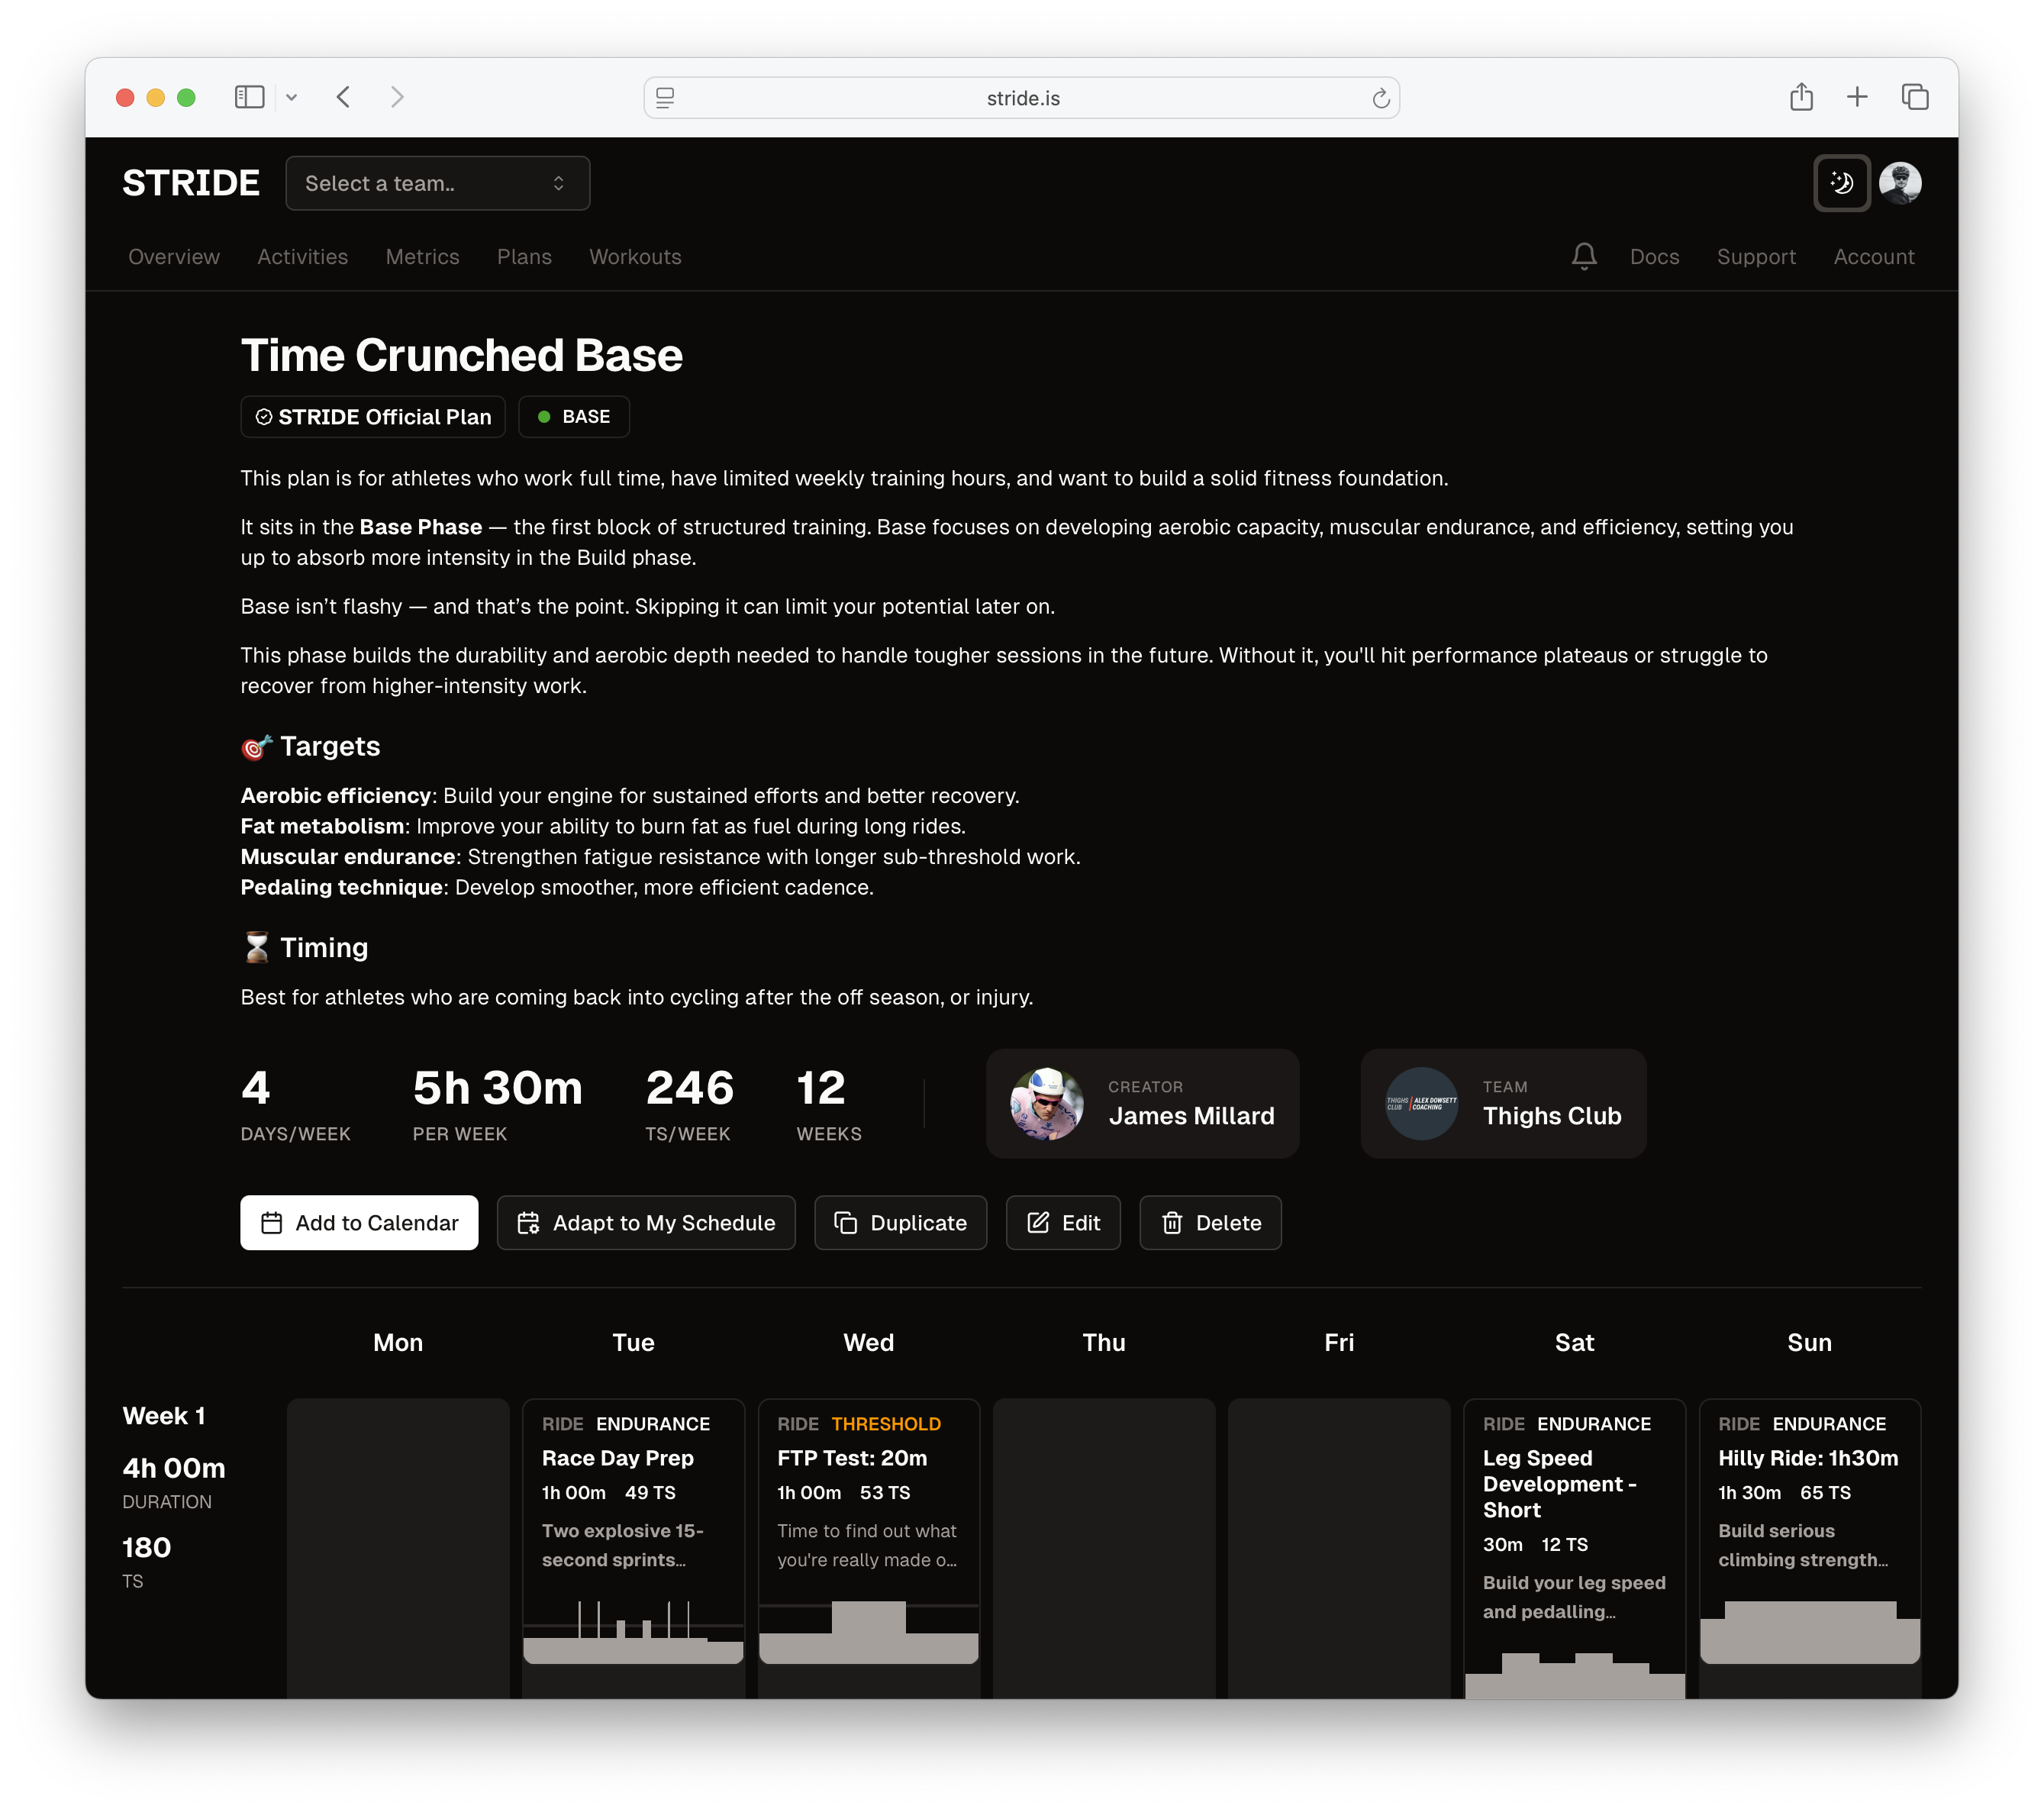Switch to the Plans tab

click(524, 257)
